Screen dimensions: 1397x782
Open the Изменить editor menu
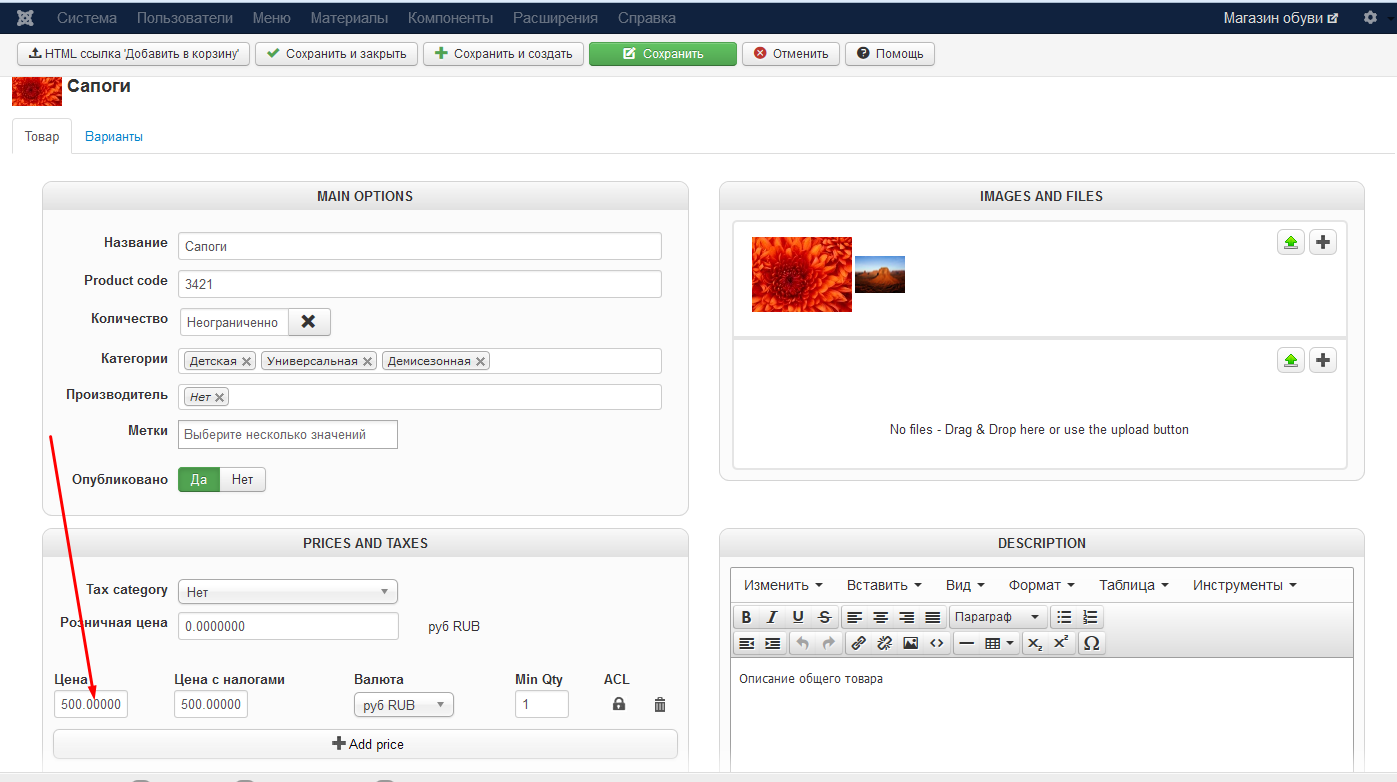784,585
